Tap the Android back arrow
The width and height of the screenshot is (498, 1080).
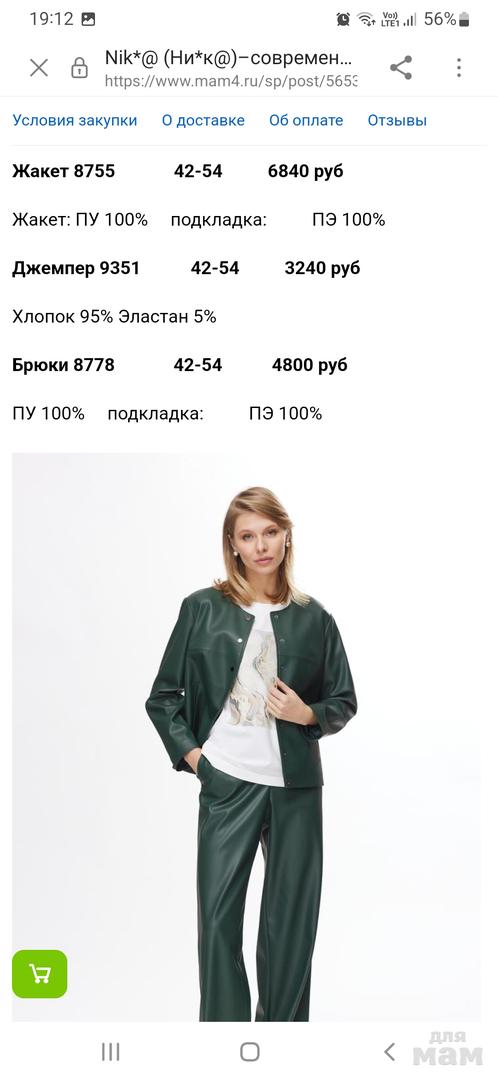[x=389, y=1052]
